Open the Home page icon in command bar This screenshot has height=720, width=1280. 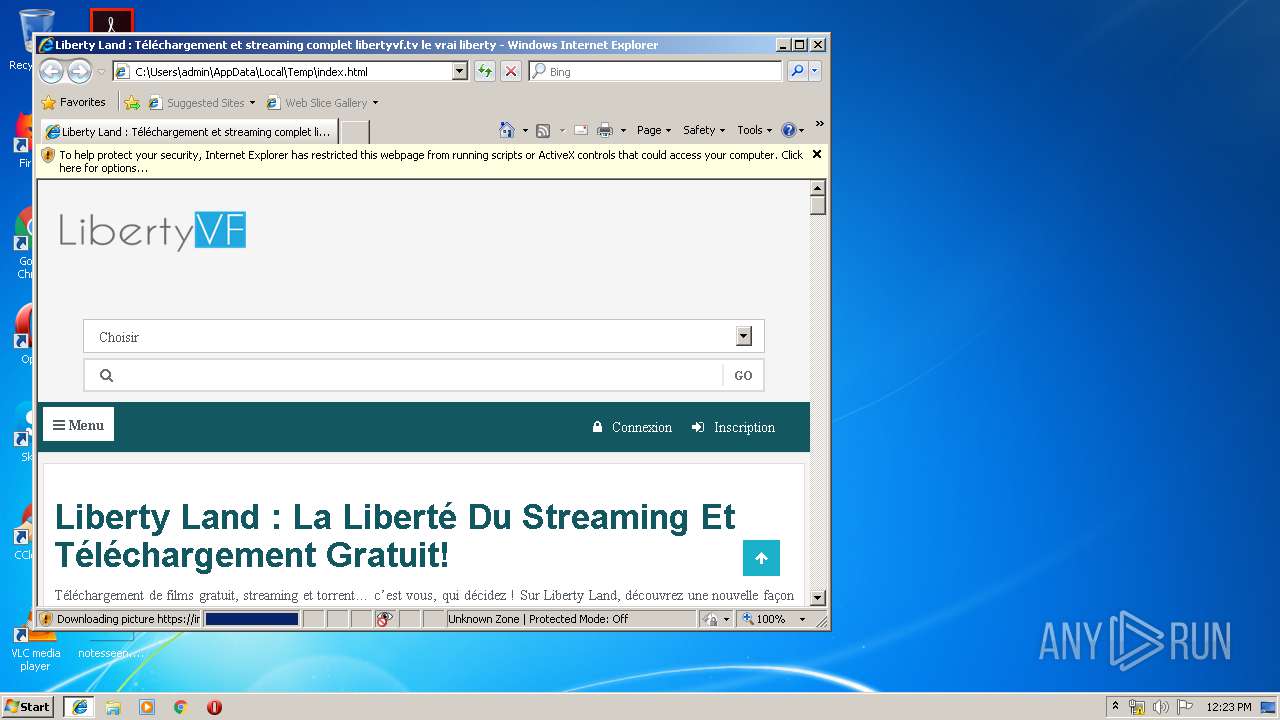point(507,130)
